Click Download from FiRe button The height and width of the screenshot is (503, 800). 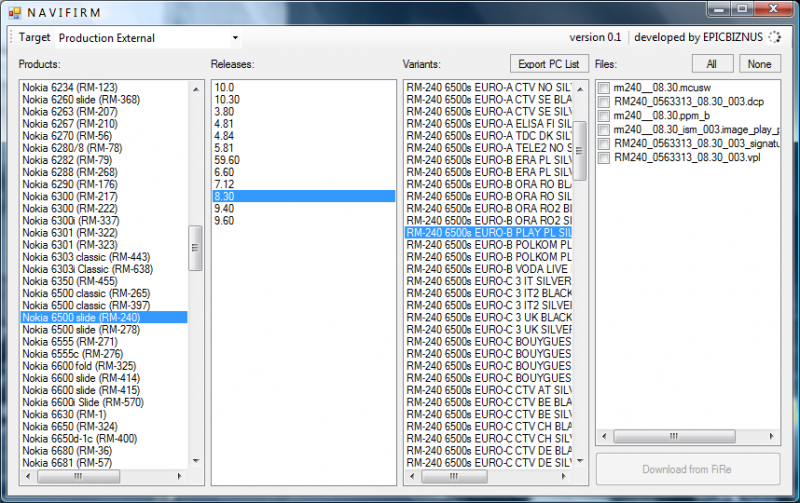(687, 469)
